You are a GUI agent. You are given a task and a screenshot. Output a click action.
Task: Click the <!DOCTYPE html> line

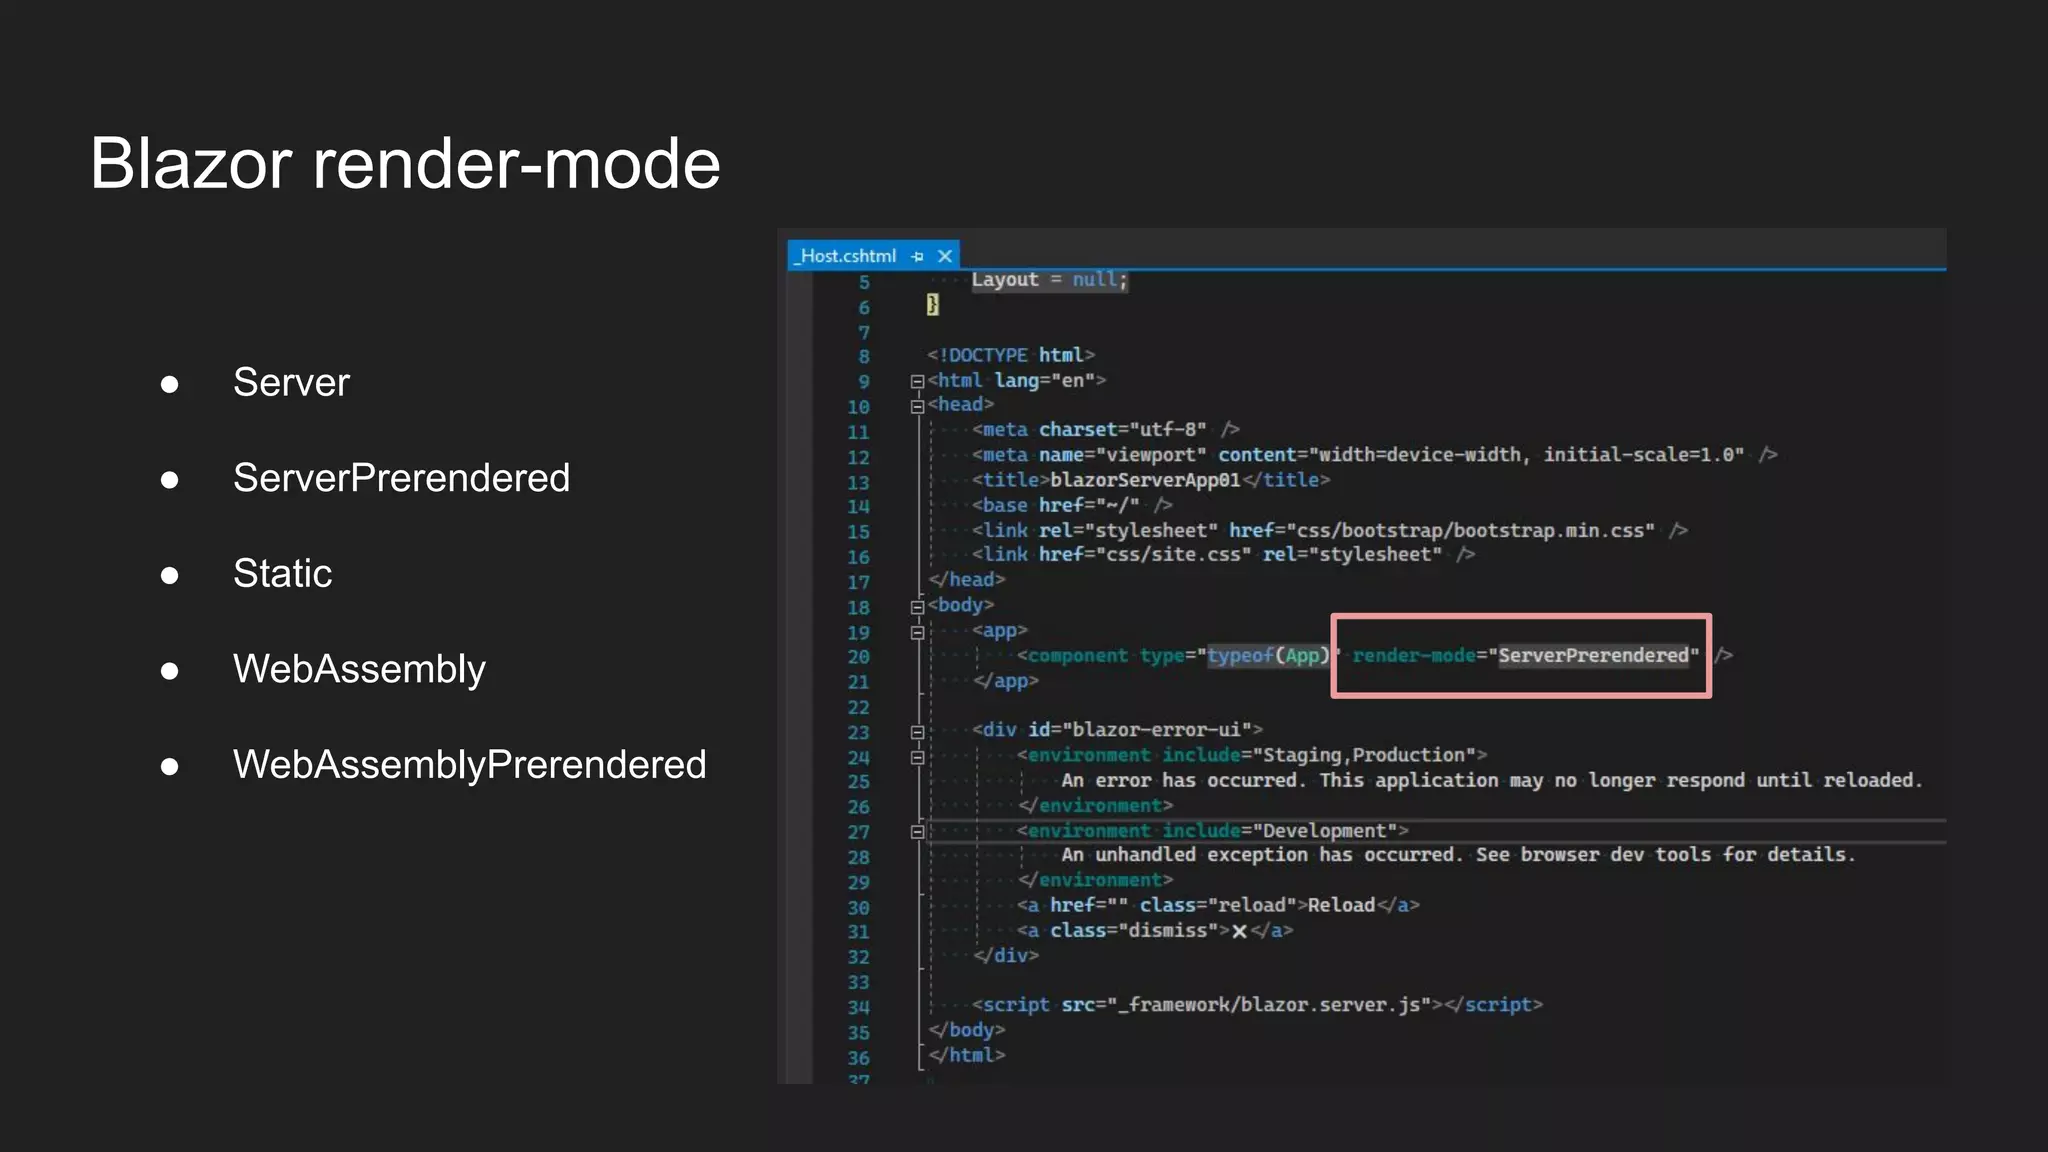(x=1011, y=355)
